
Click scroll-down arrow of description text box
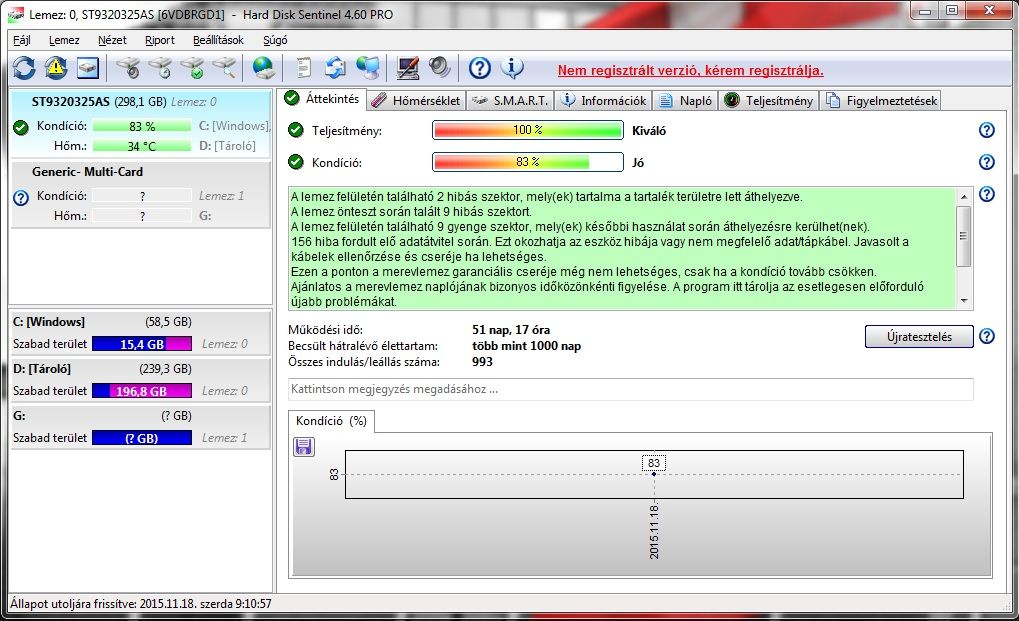(964, 301)
